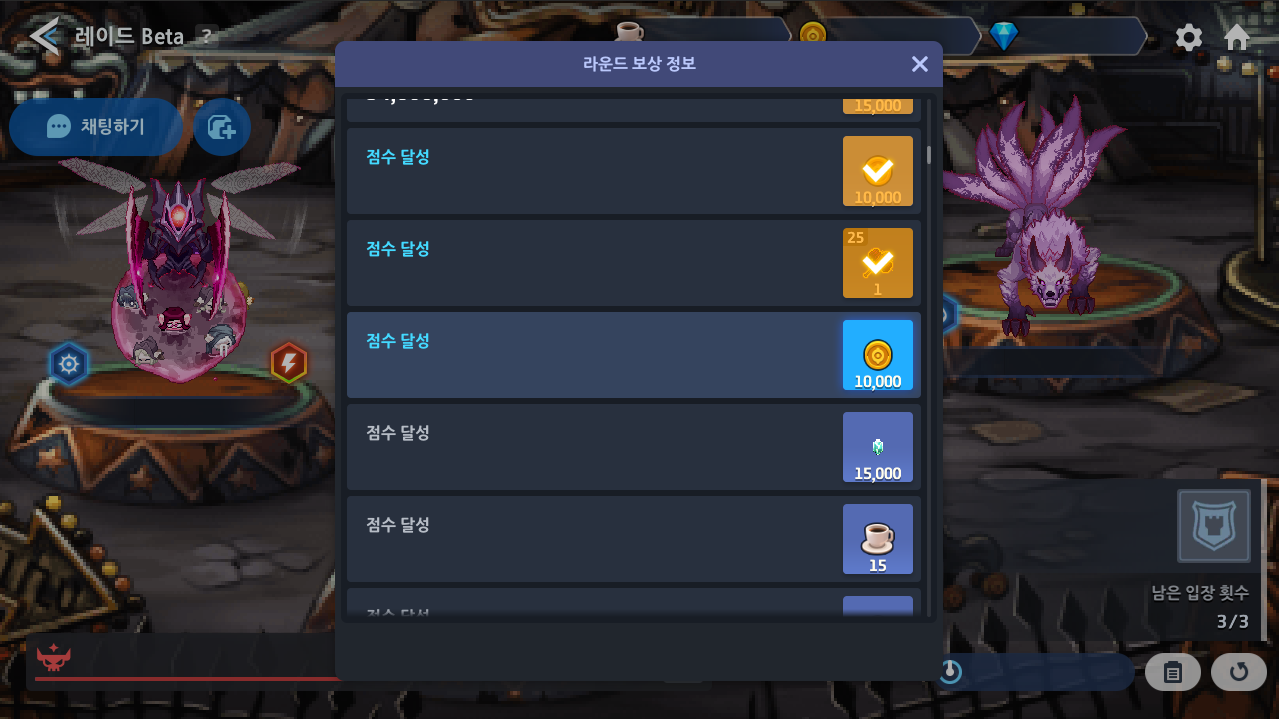The width and height of the screenshot is (1279, 719).
Task: Open the clipboard list icon button
Action: pos(1173,672)
